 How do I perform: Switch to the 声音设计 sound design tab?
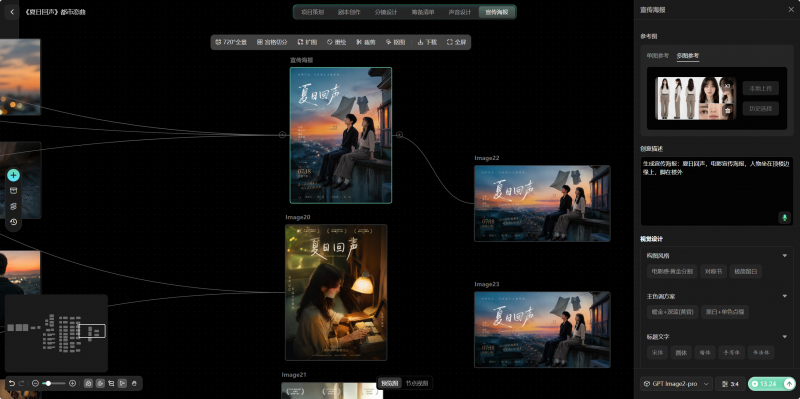[x=460, y=12]
